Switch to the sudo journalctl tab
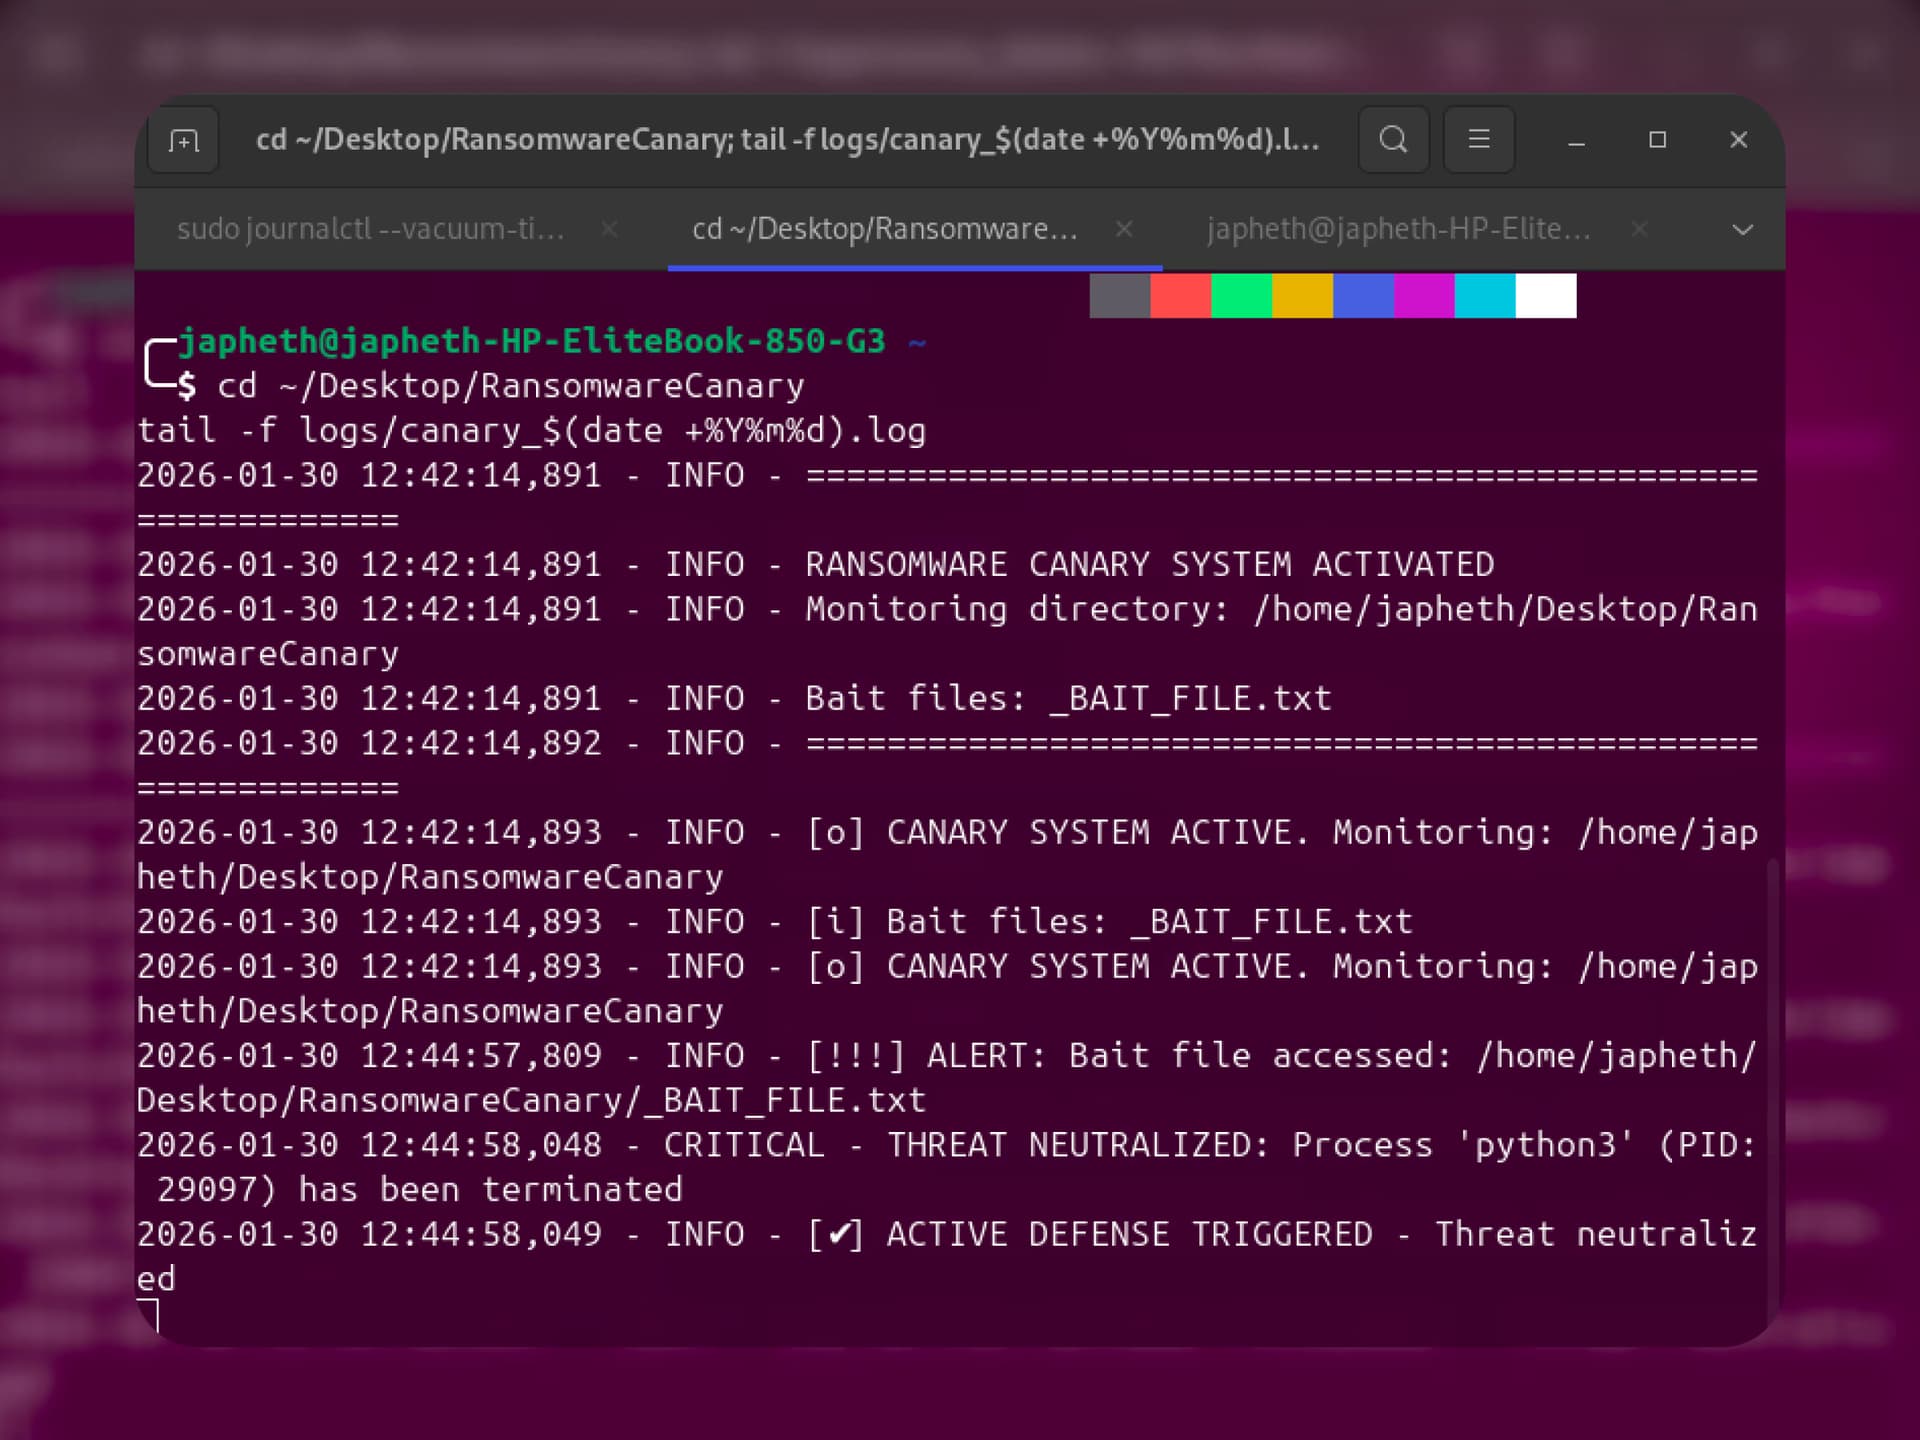 [371, 229]
